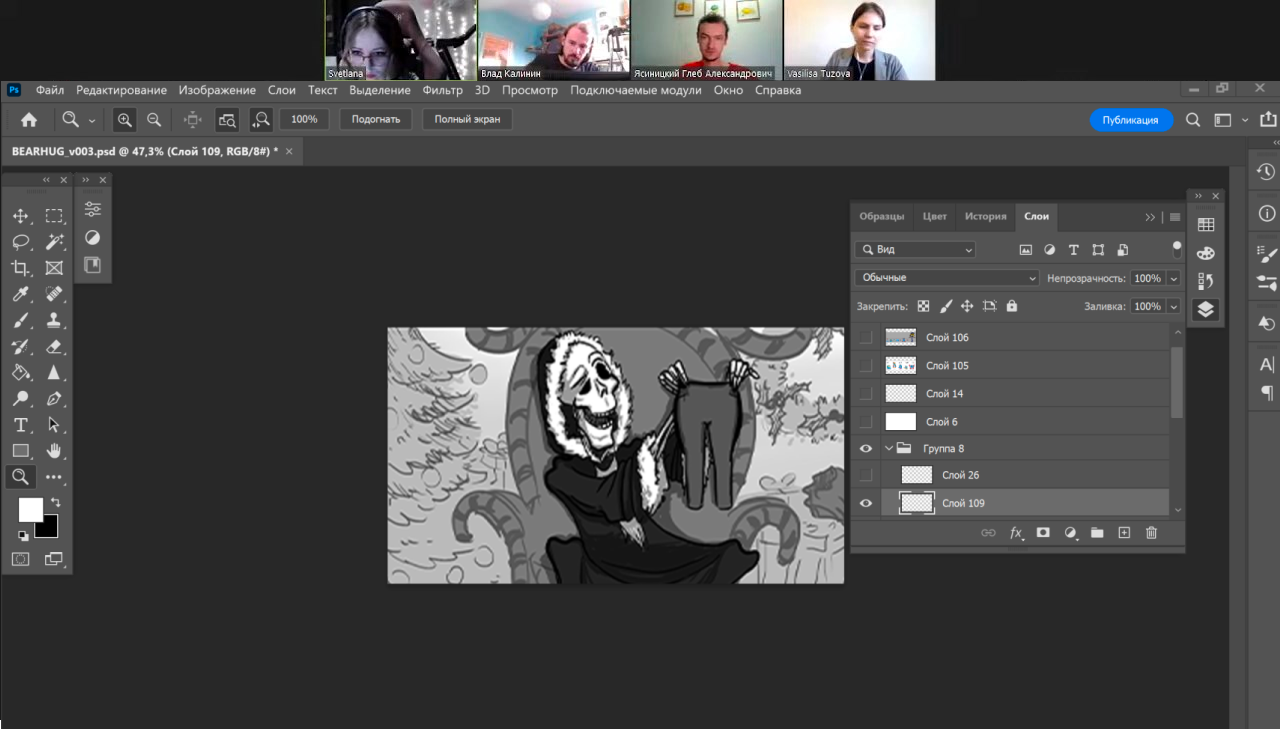The height and width of the screenshot is (729, 1280).
Task: Open the Файл menu
Action: 50,90
